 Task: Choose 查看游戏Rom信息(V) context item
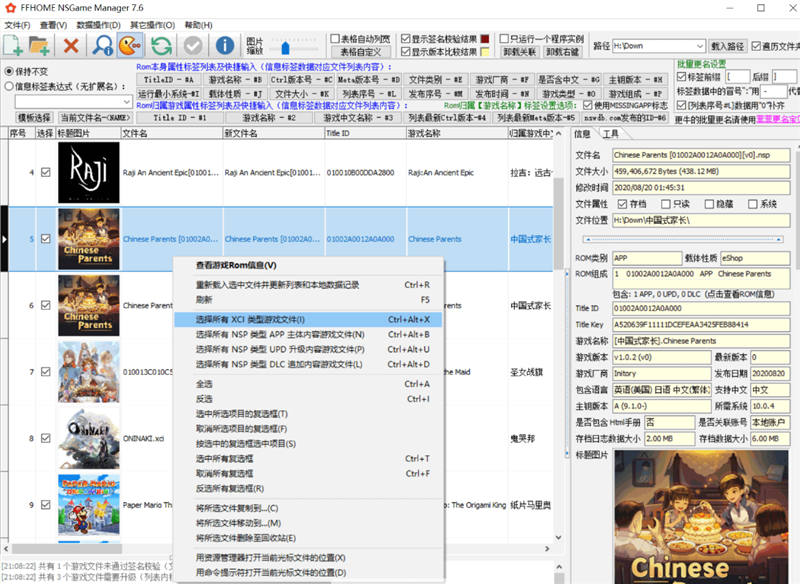click(x=308, y=265)
